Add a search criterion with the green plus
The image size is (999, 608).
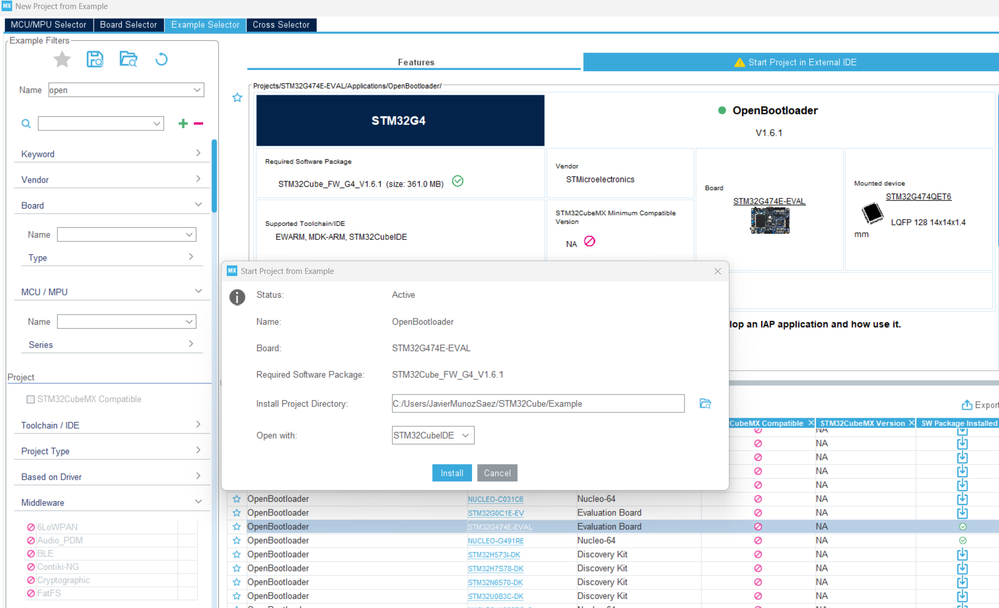(x=183, y=124)
